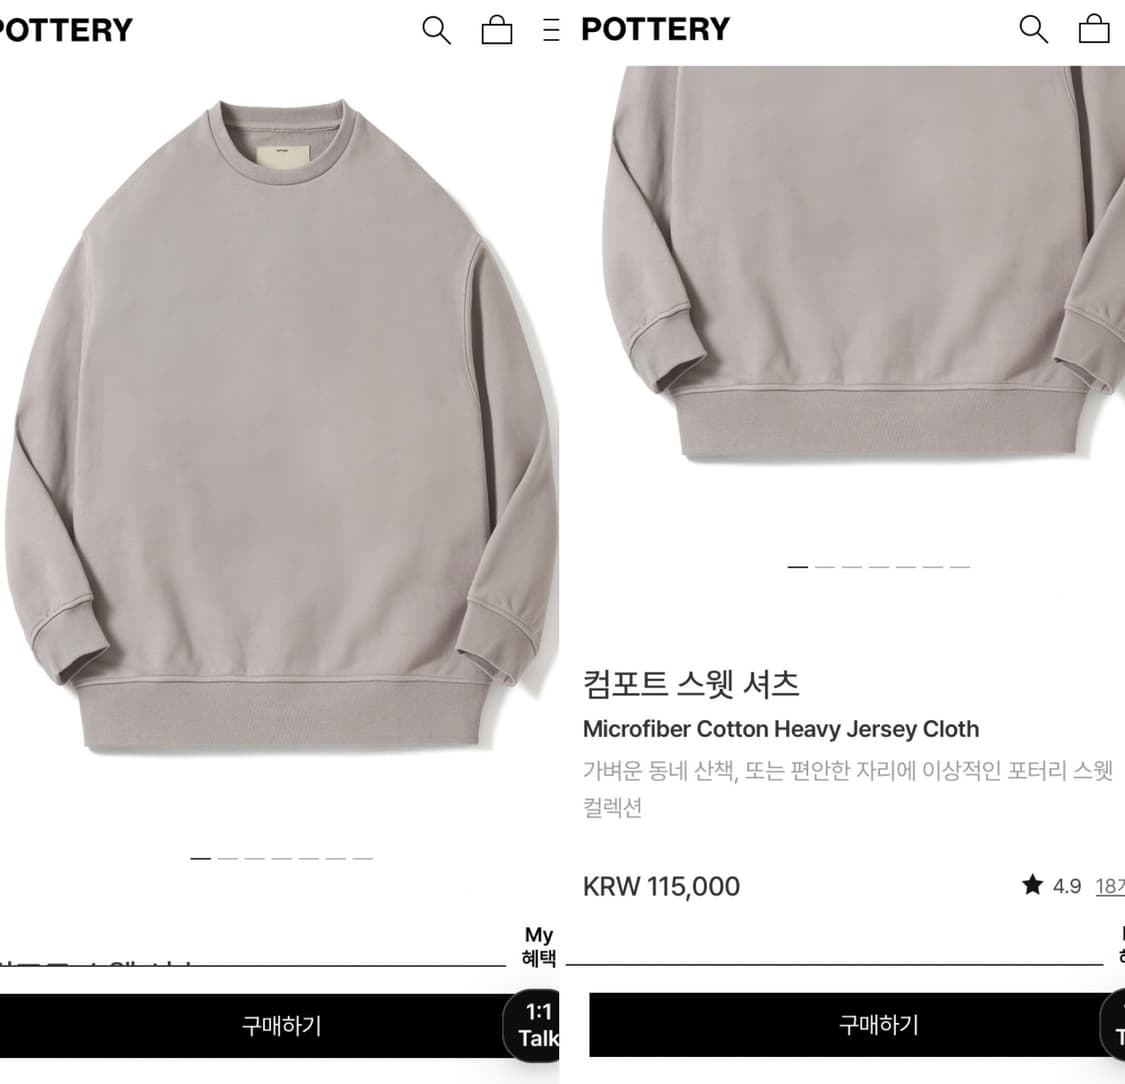This screenshot has width=1125, height=1084.
Task: Open shopping bag in the left header
Action: [496, 30]
